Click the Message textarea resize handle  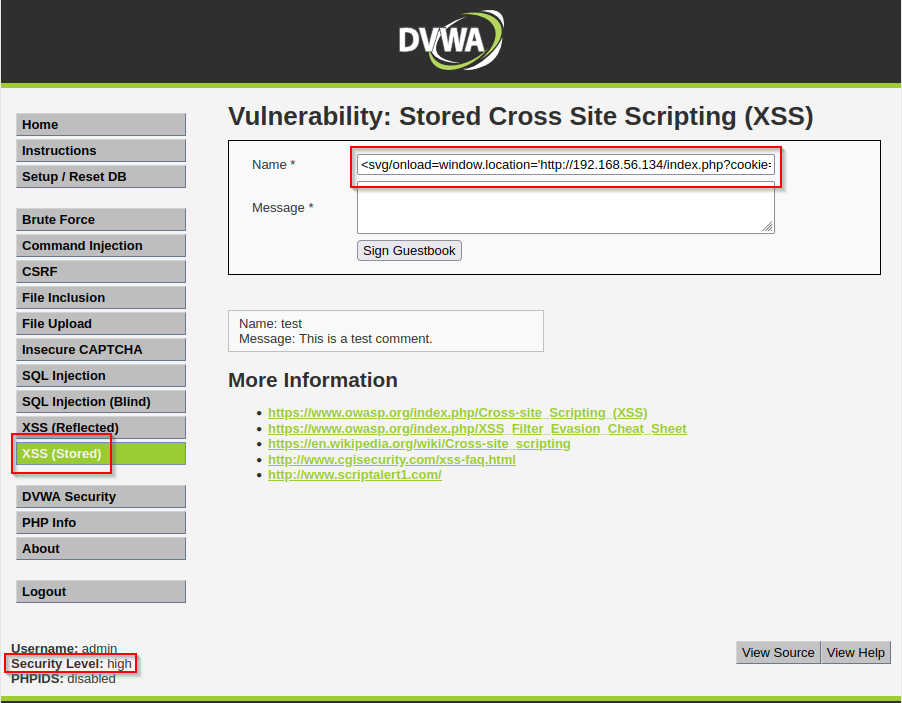[768, 227]
